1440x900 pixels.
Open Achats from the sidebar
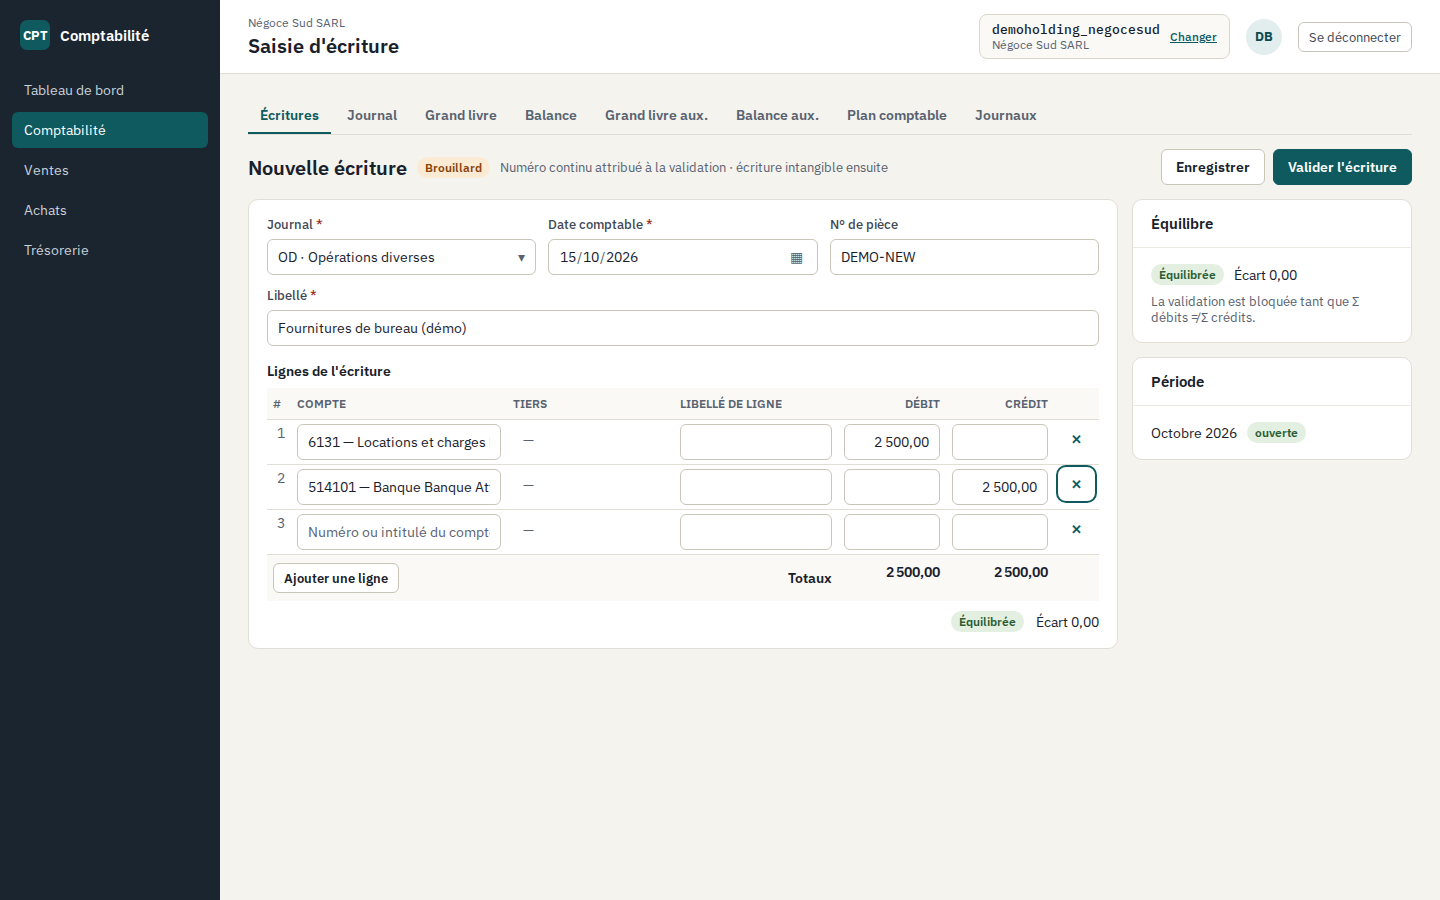[110, 210]
